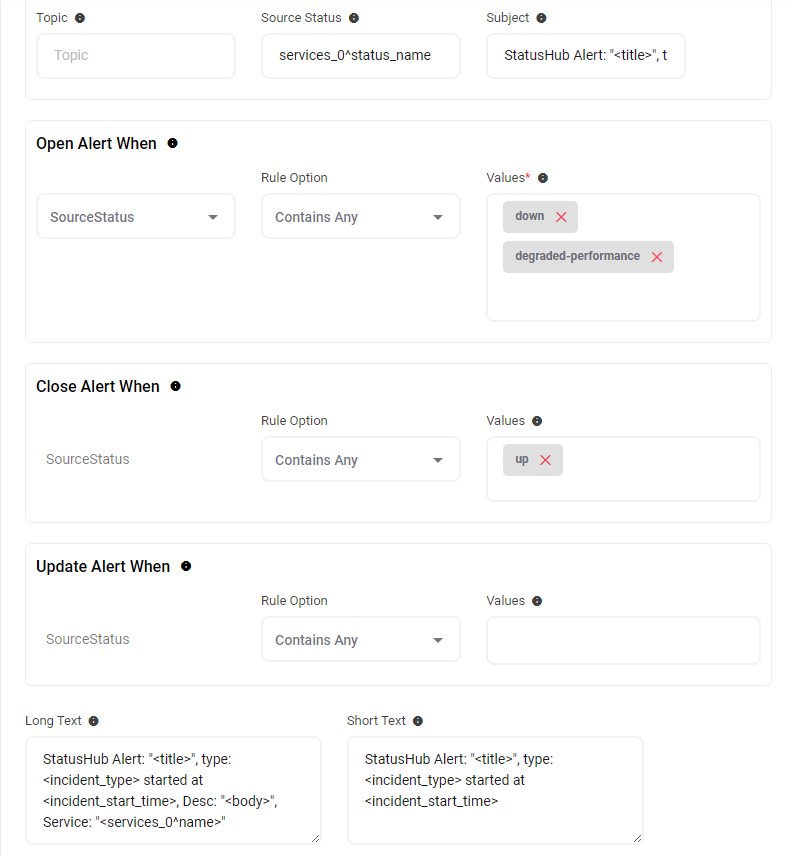Expand Rule Option dropdown under Update Alert When
The width and height of the screenshot is (791, 856).
[x=361, y=640]
